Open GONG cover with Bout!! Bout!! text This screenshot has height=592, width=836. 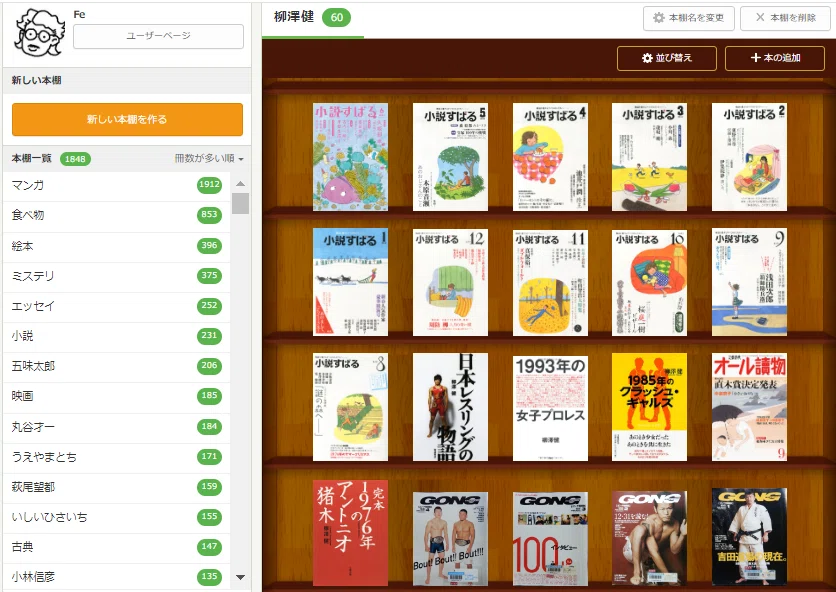tap(450, 539)
